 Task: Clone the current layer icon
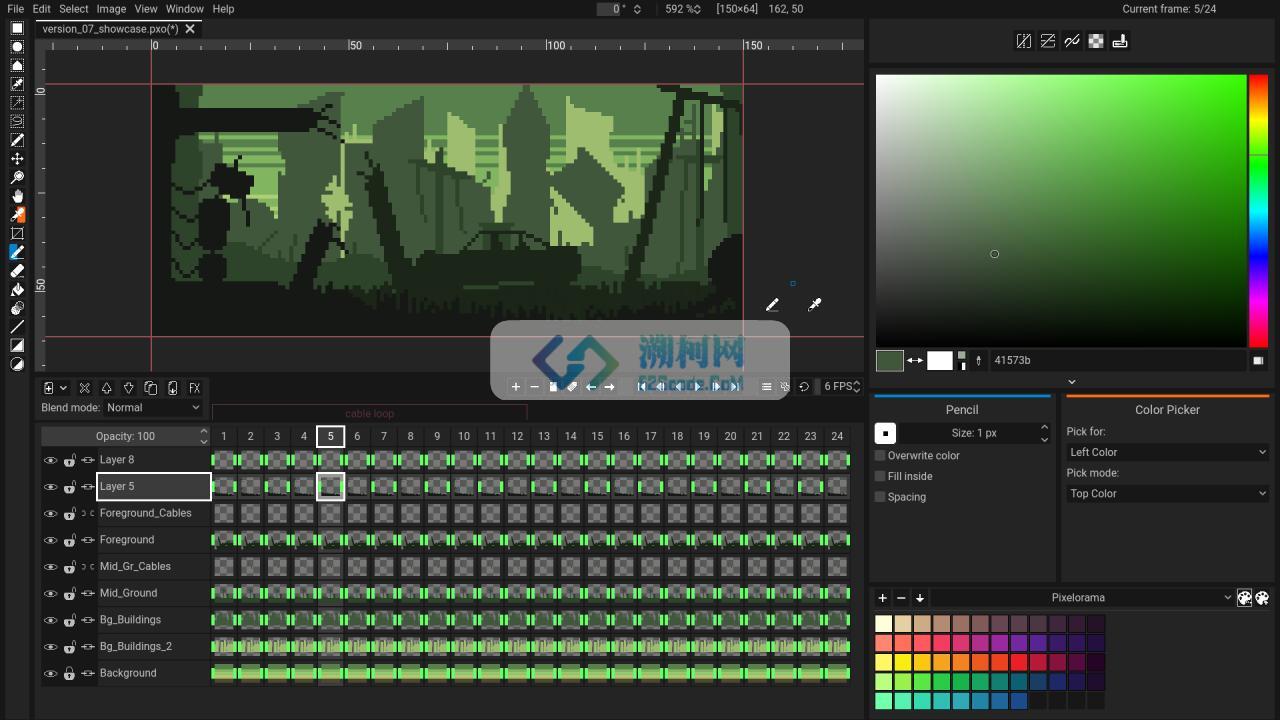(x=151, y=388)
